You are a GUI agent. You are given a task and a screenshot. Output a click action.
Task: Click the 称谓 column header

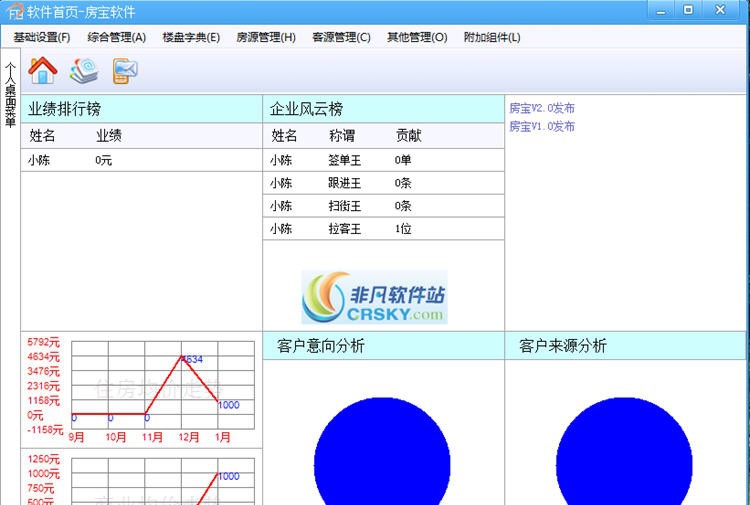pyautogui.click(x=342, y=136)
